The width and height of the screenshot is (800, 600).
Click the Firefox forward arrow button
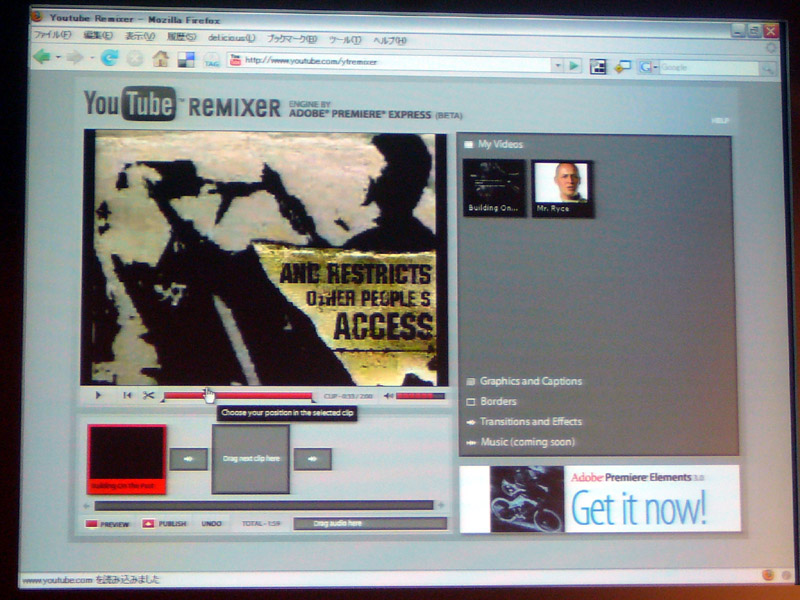coord(75,58)
